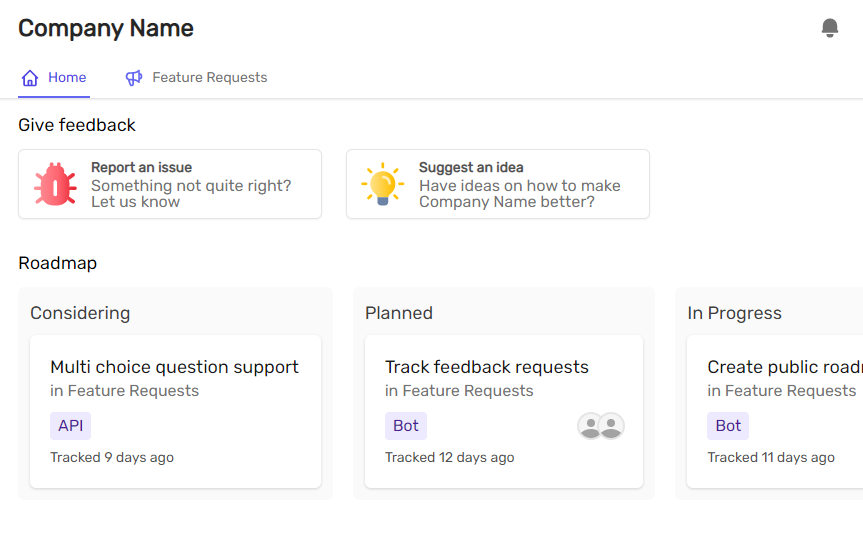Viewport: 863px width, 544px height.
Task: Click the yellow lightbulb icon
Action: point(382,184)
